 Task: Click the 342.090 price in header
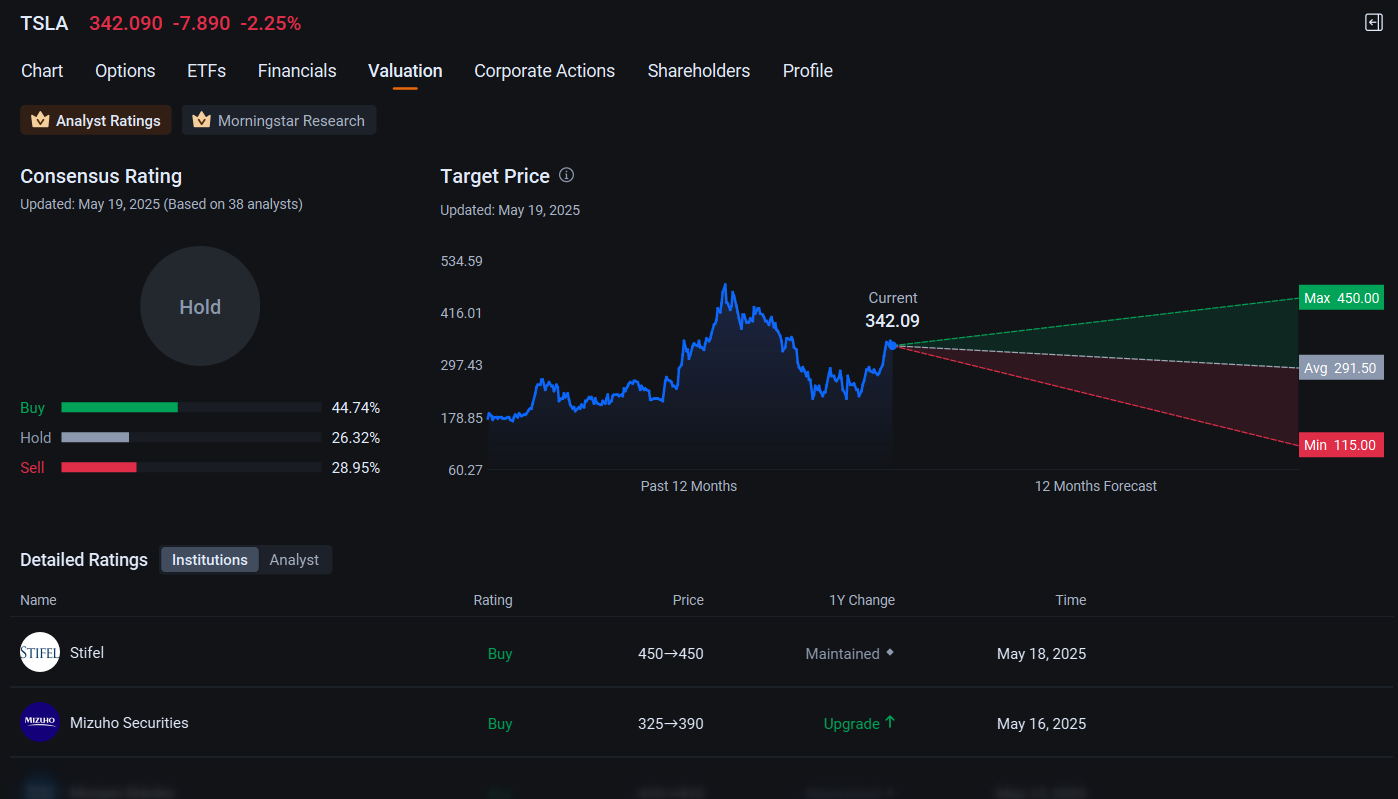(x=126, y=23)
